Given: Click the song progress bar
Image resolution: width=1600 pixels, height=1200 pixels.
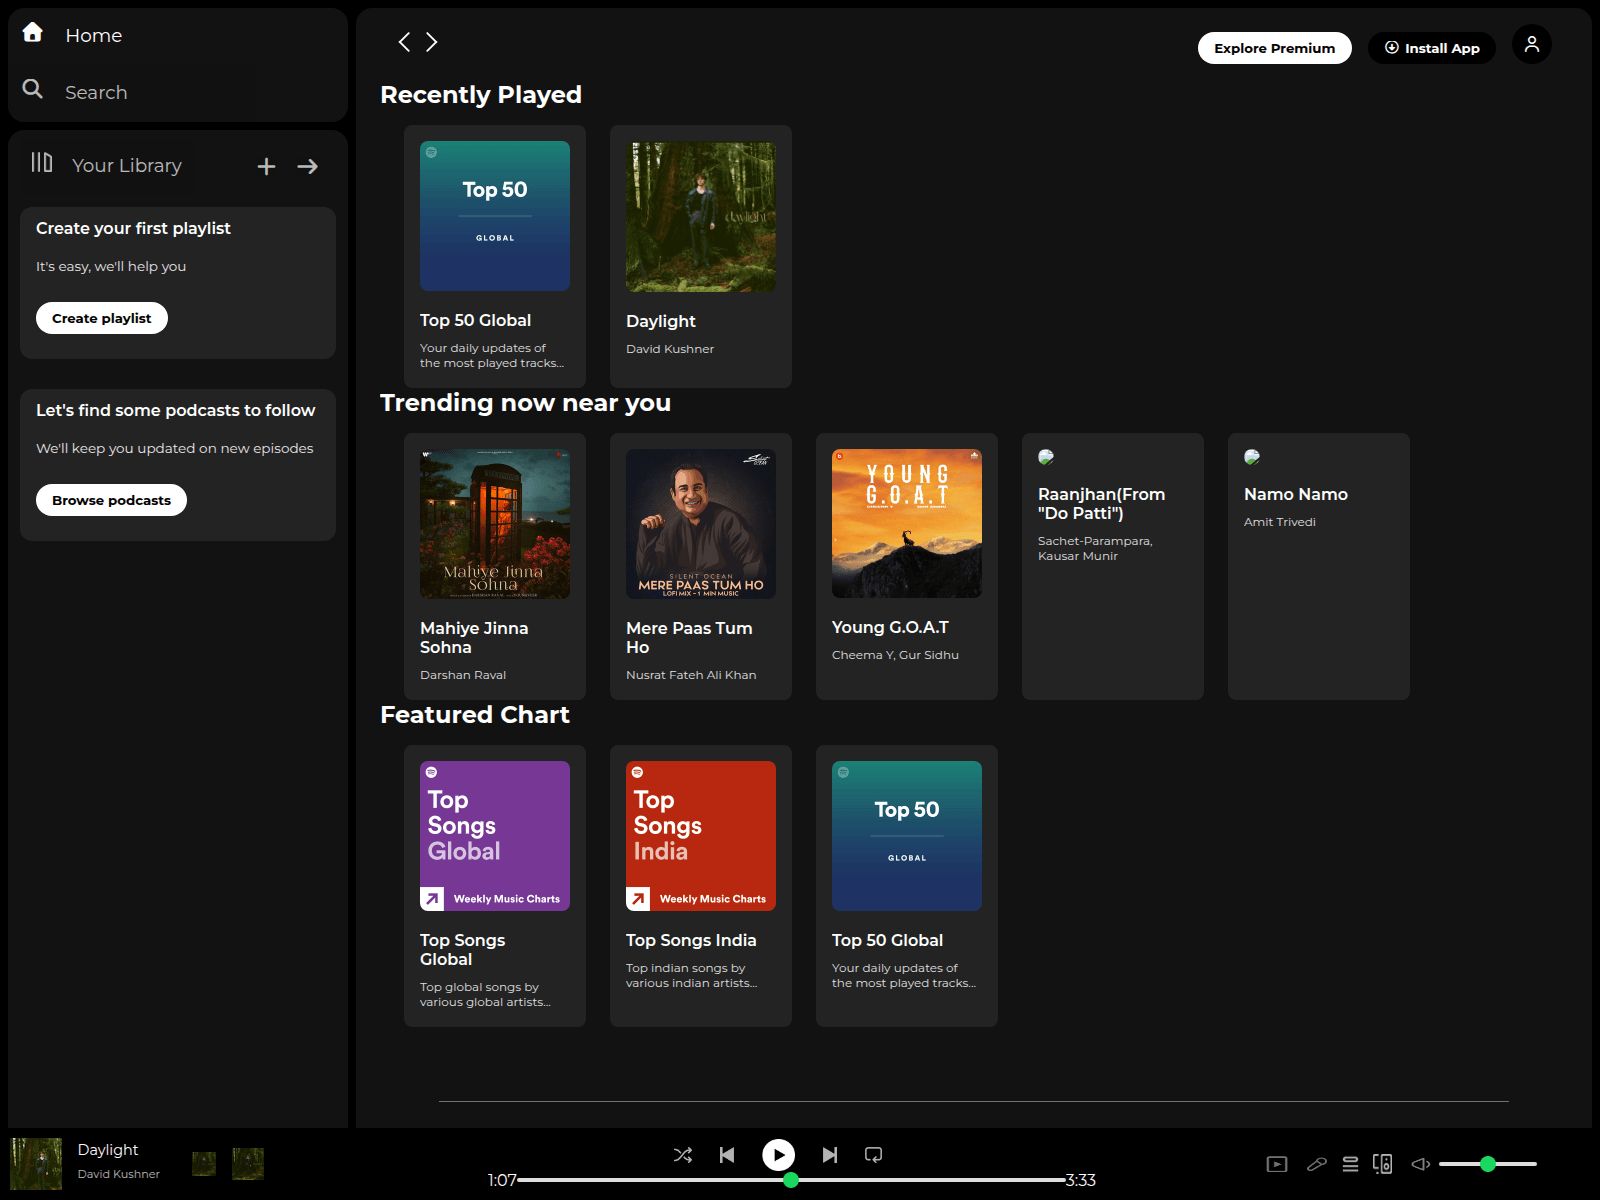Looking at the screenshot, I should (x=791, y=1180).
